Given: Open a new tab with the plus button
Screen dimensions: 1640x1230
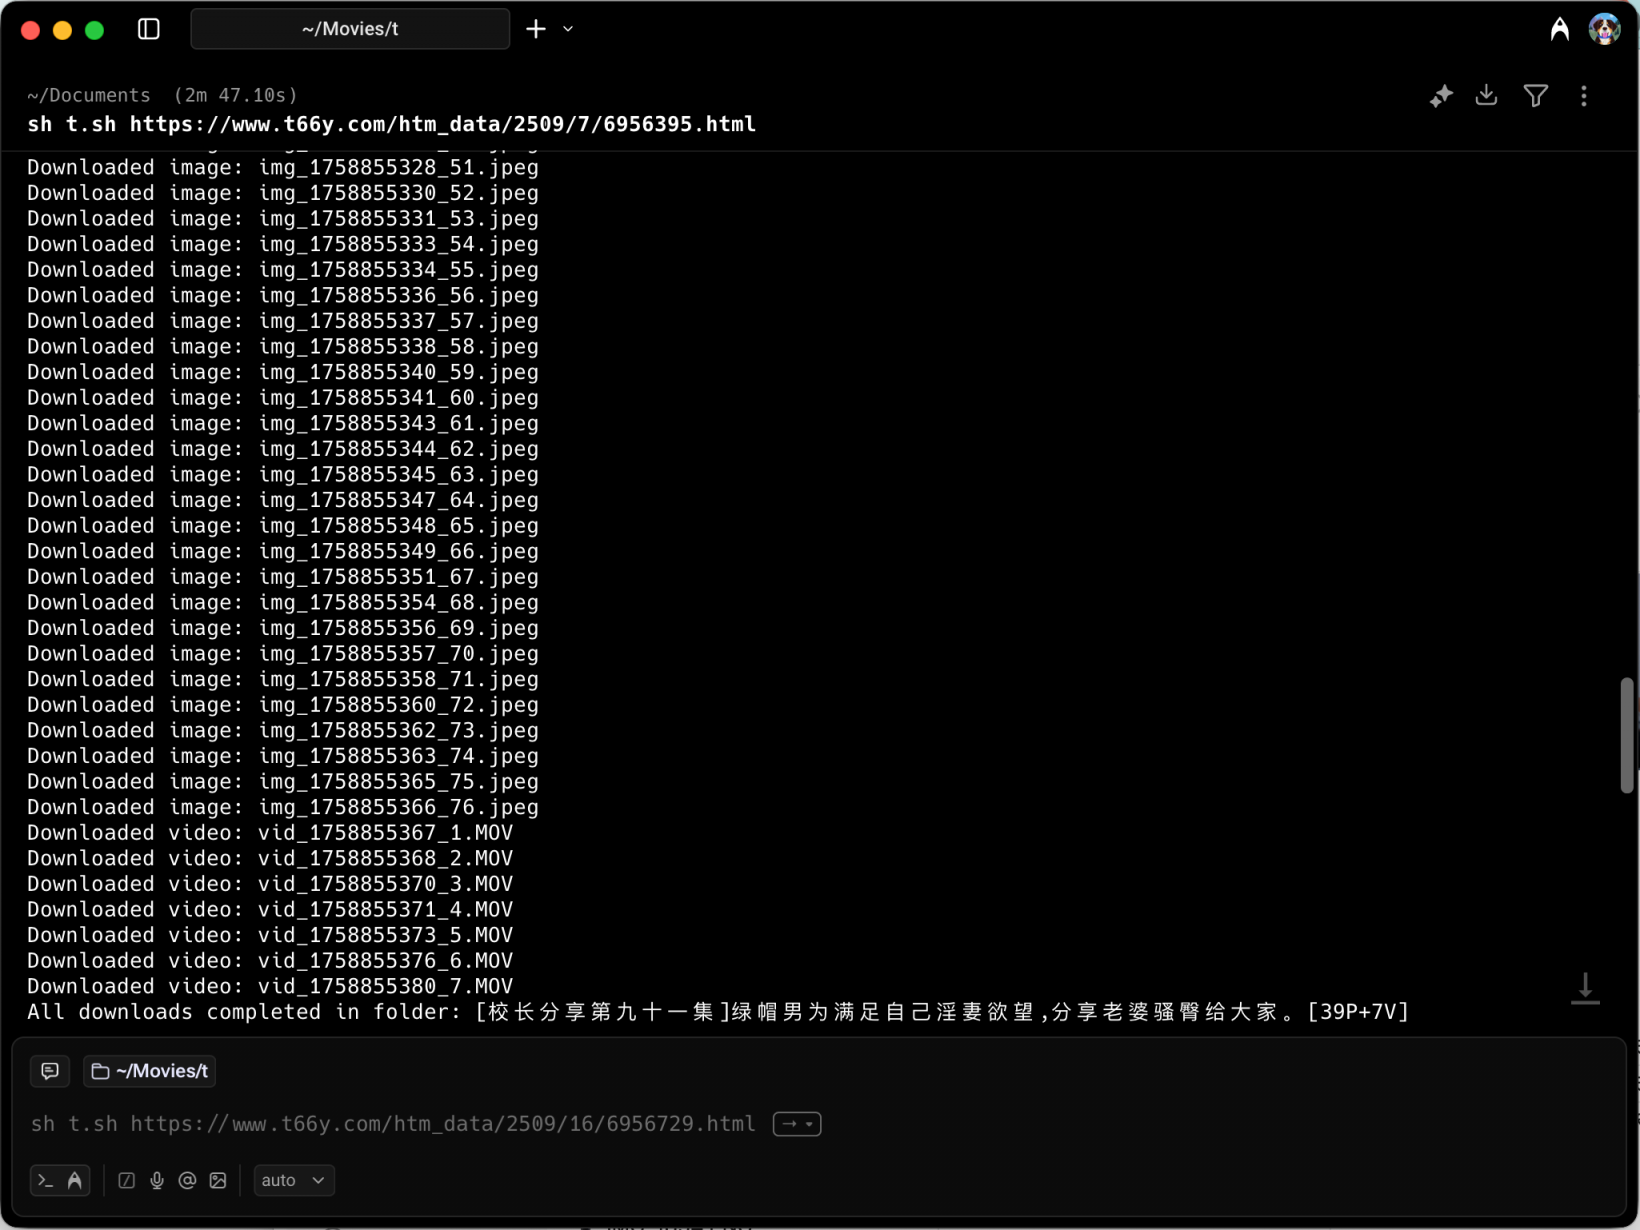Looking at the screenshot, I should click(536, 29).
